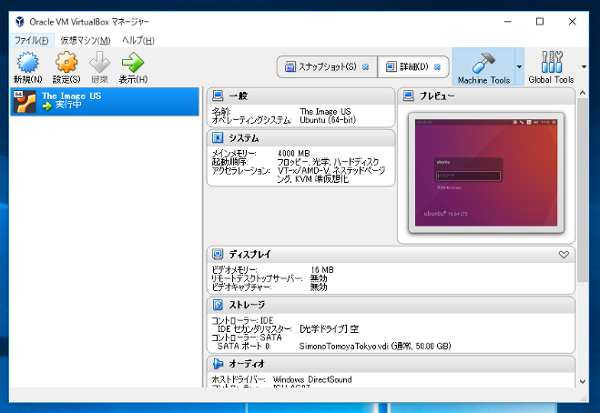Click the Display (ディスプレイ) section icon
The width and height of the screenshot is (600, 413).
click(217, 254)
